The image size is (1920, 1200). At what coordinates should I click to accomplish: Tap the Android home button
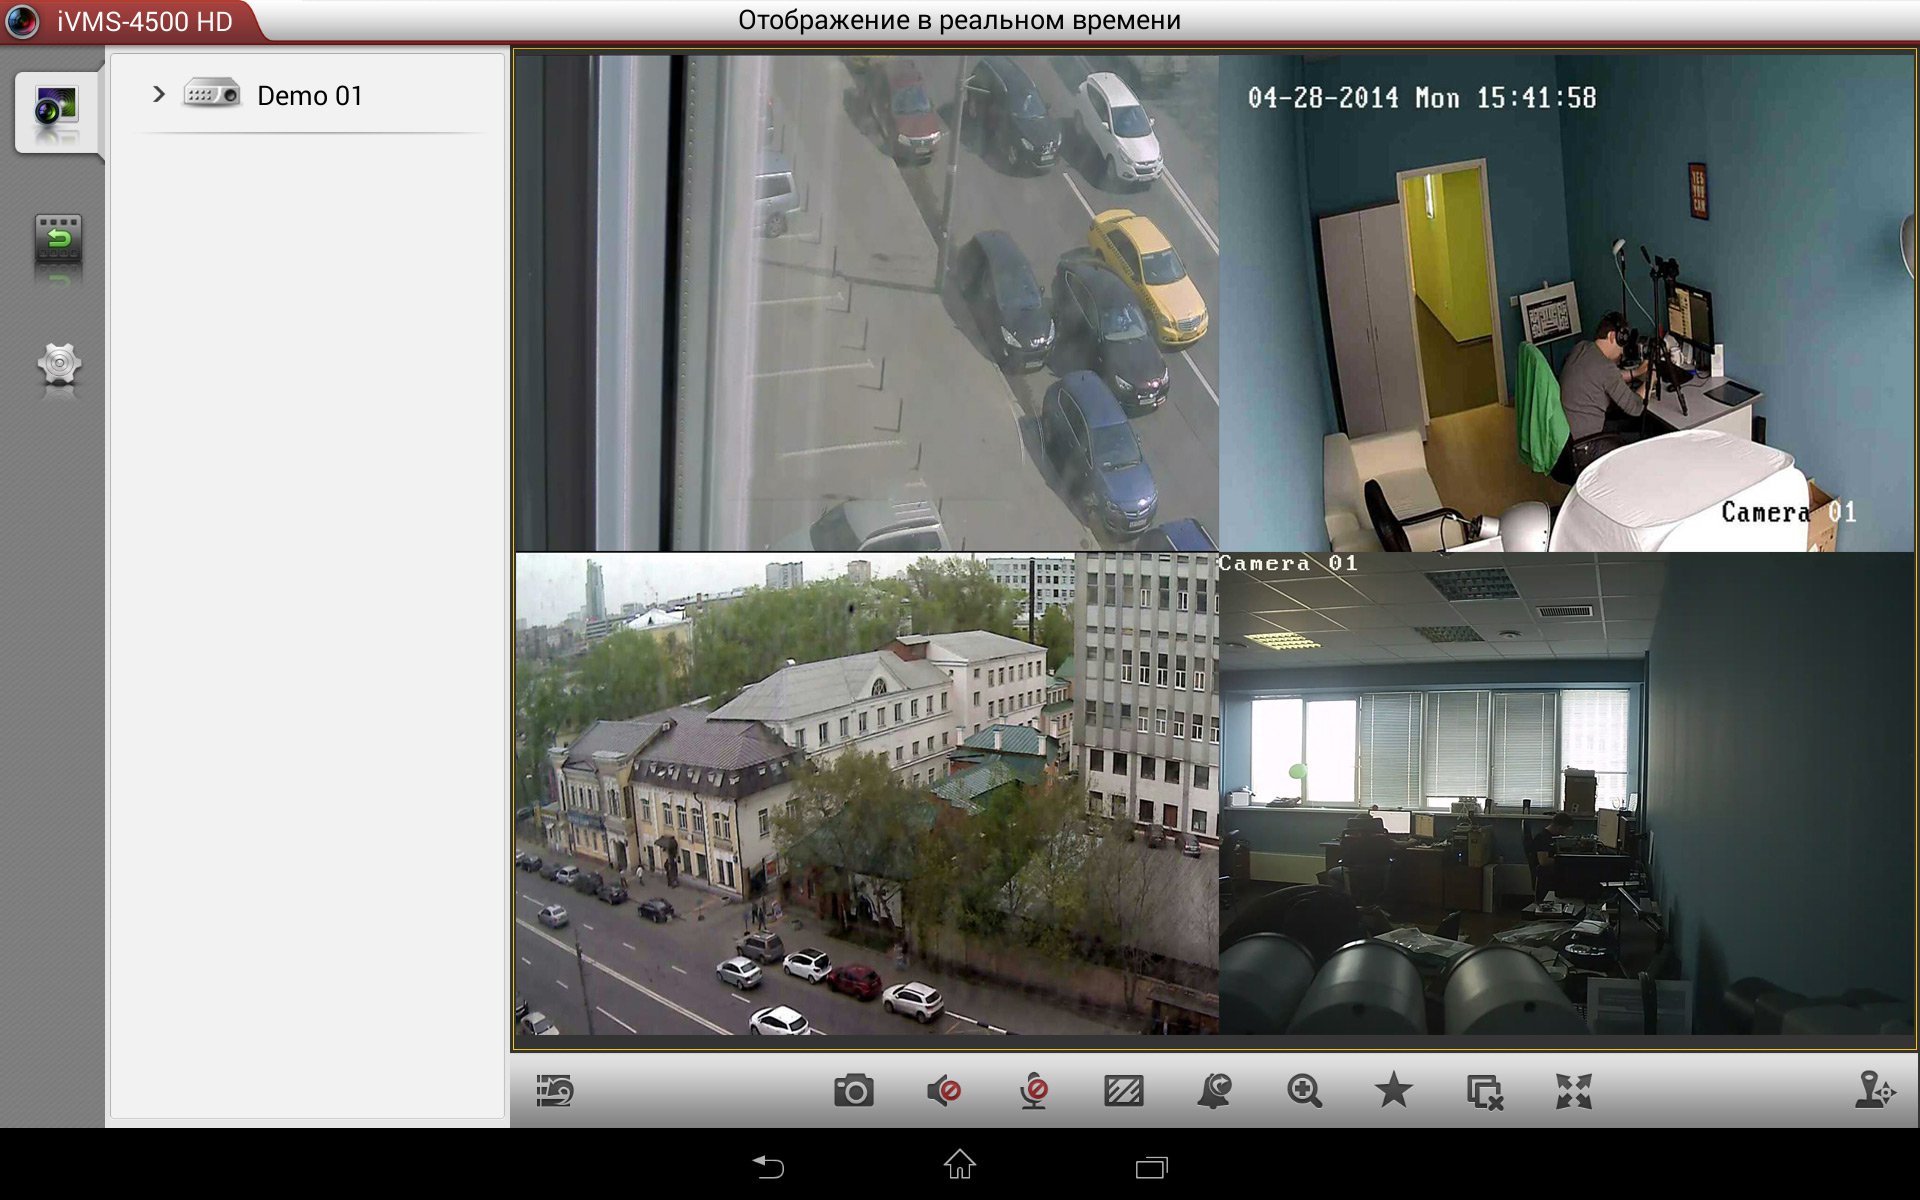[x=960, y=1164]
